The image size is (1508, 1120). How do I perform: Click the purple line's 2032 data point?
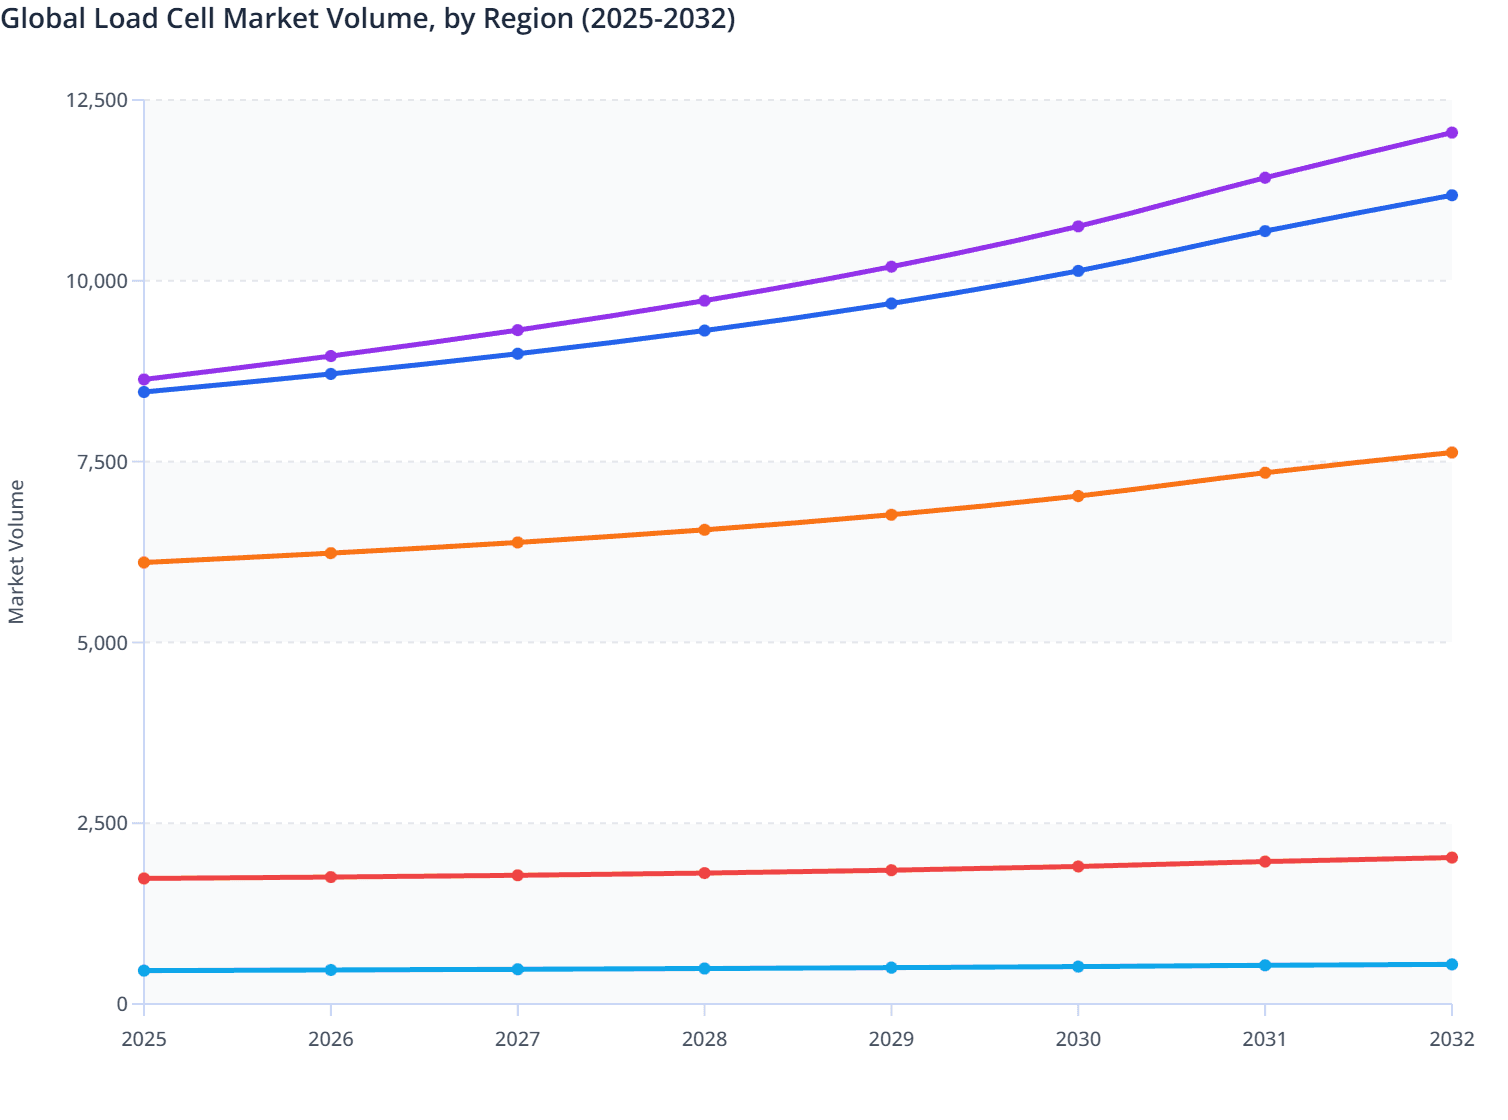[x=1451, y=133]
